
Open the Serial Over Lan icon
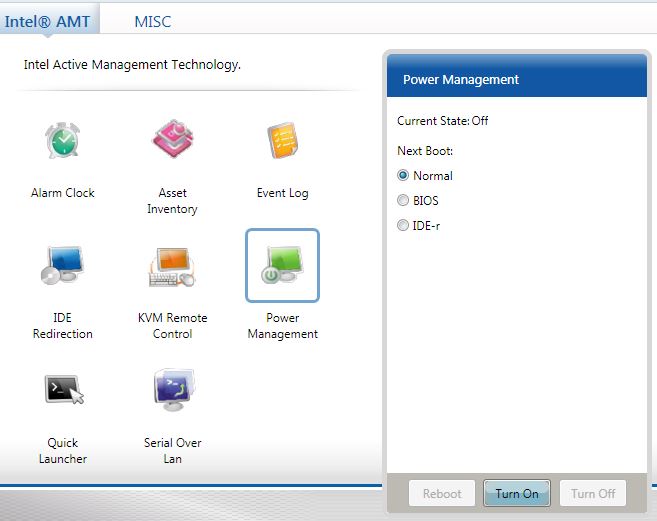(173, 389)
